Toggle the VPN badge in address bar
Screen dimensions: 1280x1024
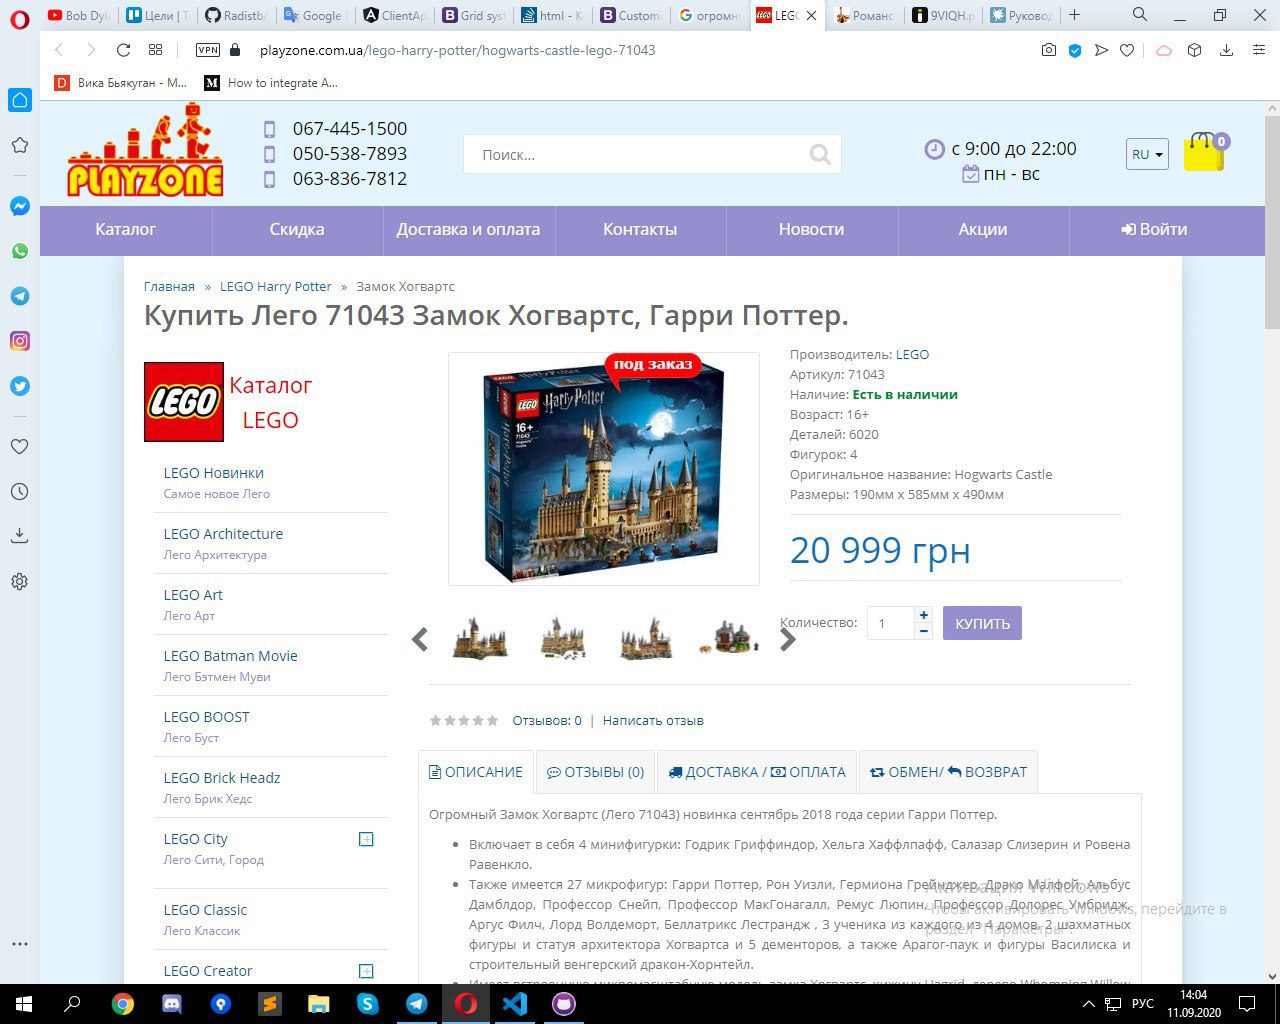click(x=208, y=50)
